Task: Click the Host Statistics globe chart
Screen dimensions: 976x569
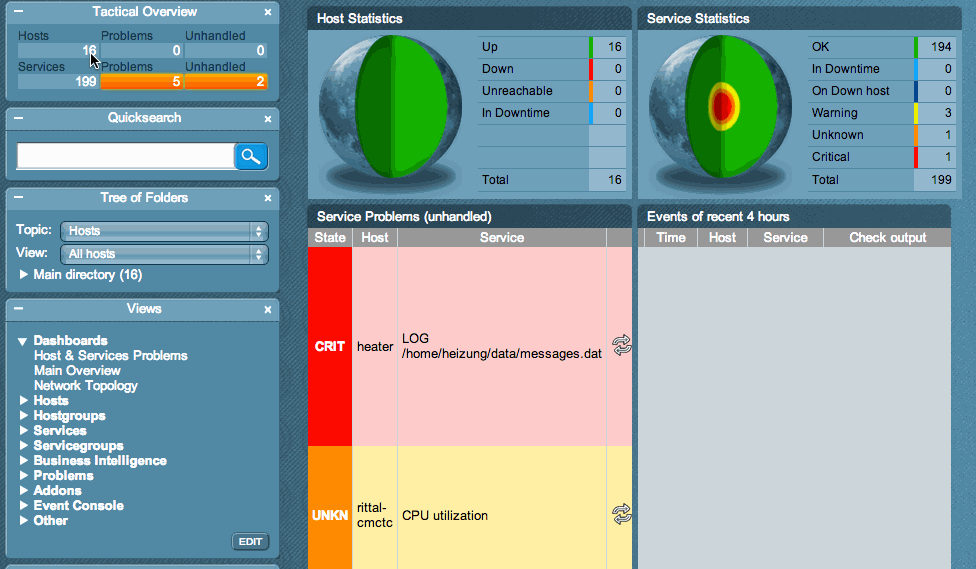Action: point(390,107)
